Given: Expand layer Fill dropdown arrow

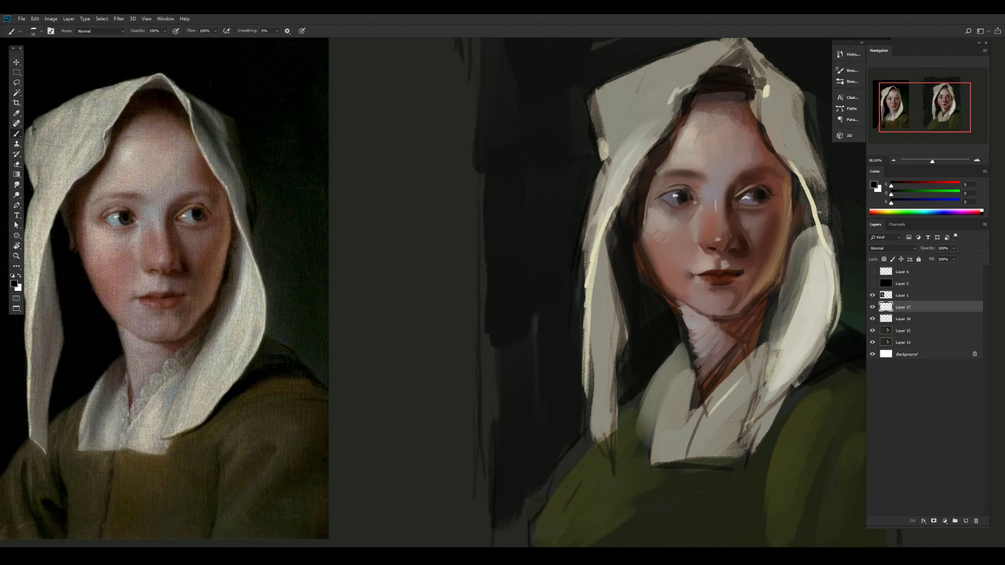Looking at the screenshot, I should coord(954,259).
